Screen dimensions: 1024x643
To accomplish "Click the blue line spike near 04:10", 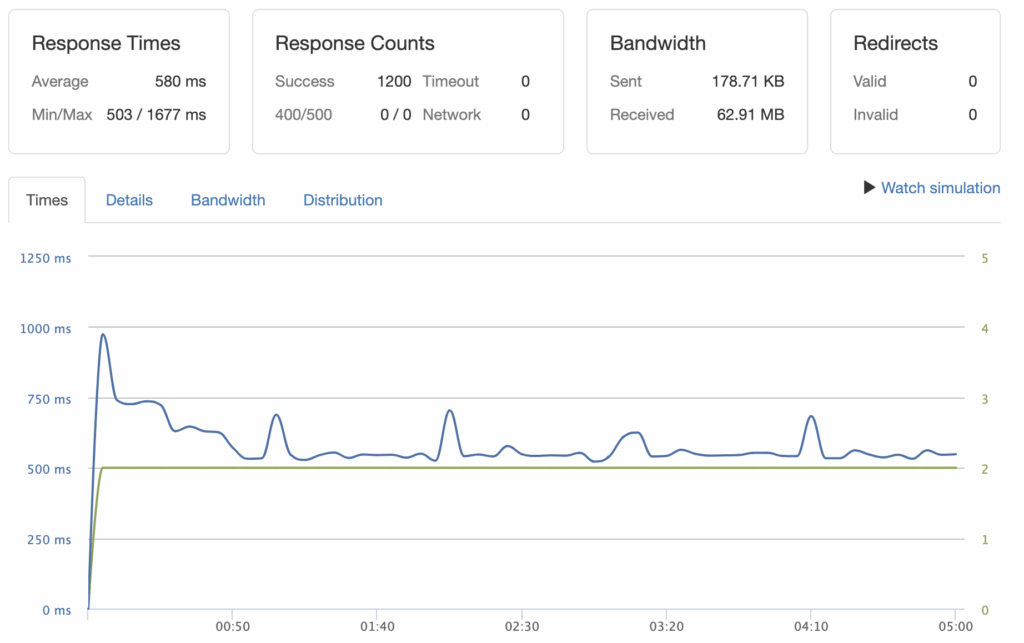I will 811,417.
